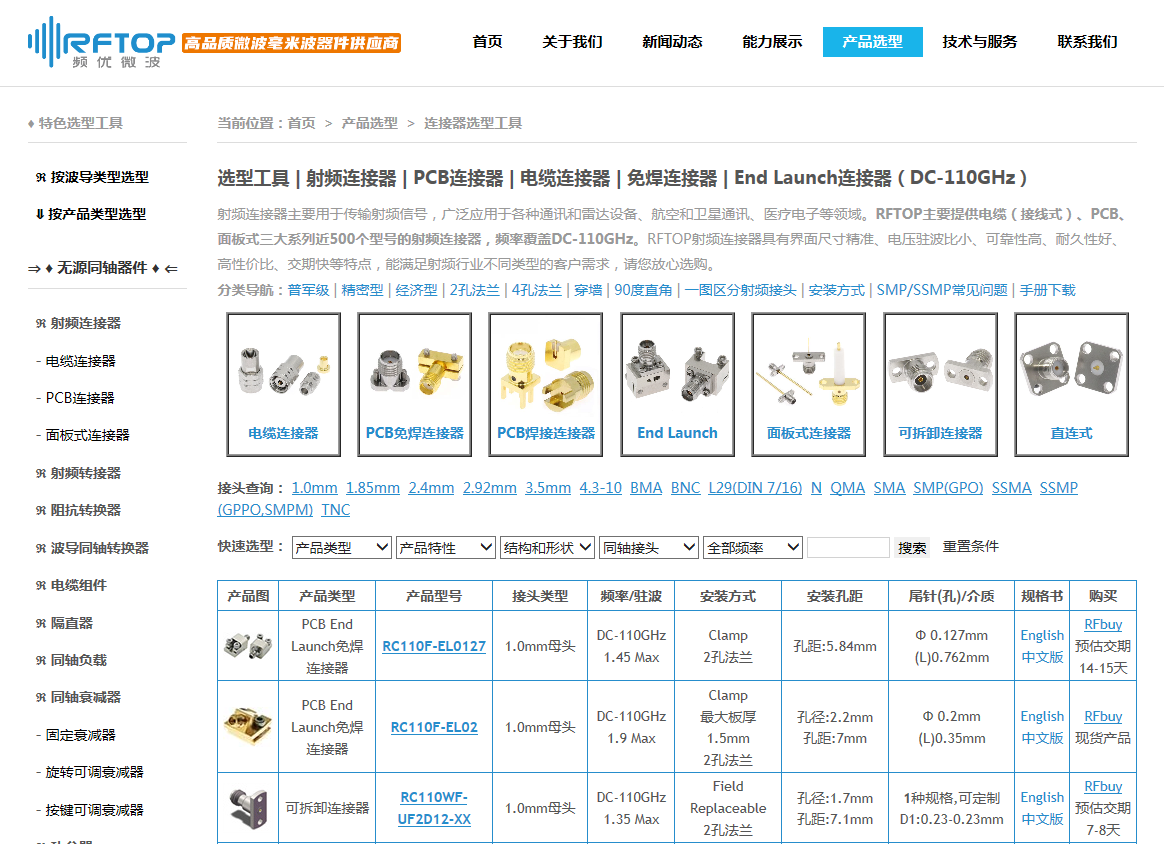Click 连接器选型工具 in the breadcrumb
Viewport: 1164px width, 844px height.
(x=472, y=123)
